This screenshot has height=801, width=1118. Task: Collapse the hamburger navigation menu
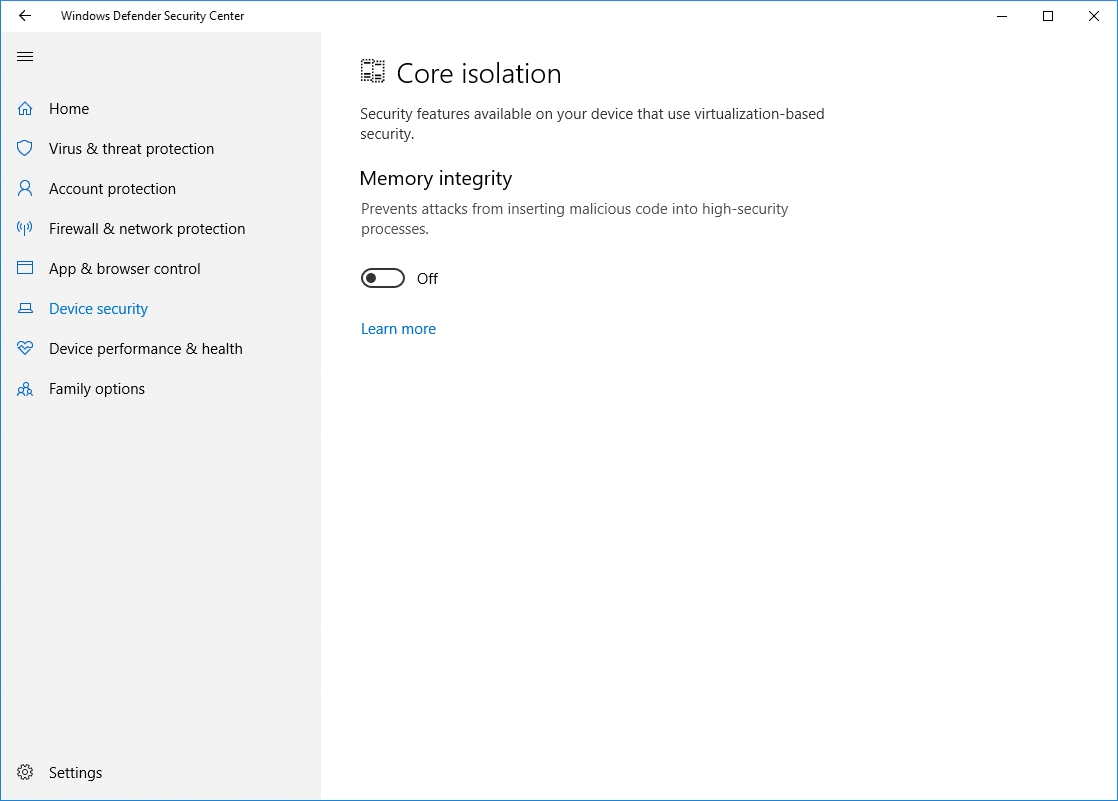25,57
